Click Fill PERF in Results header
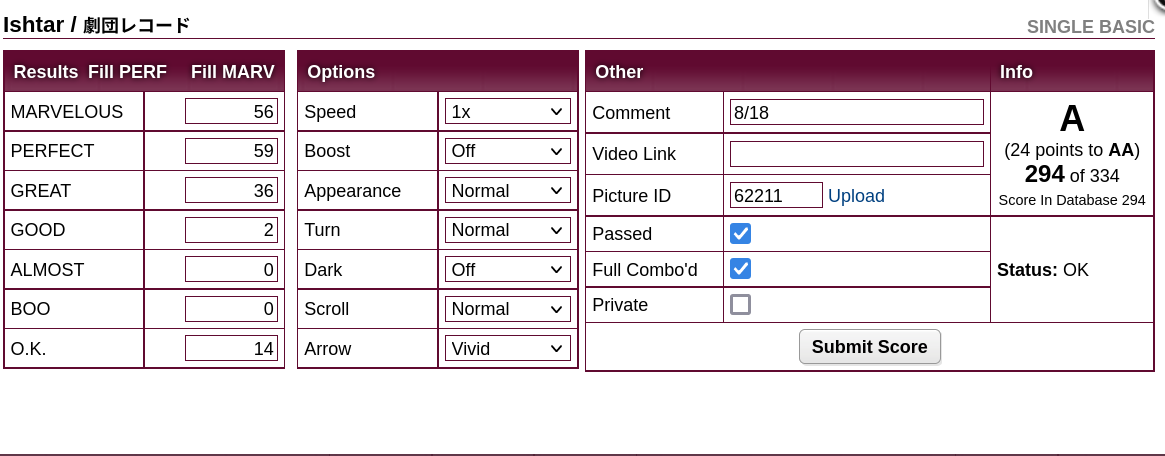 click(127, 72)
